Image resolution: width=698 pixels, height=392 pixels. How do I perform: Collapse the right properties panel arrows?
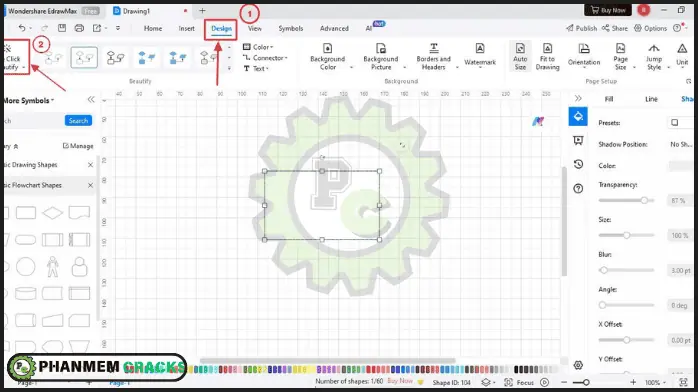click(x=578, y=98)
